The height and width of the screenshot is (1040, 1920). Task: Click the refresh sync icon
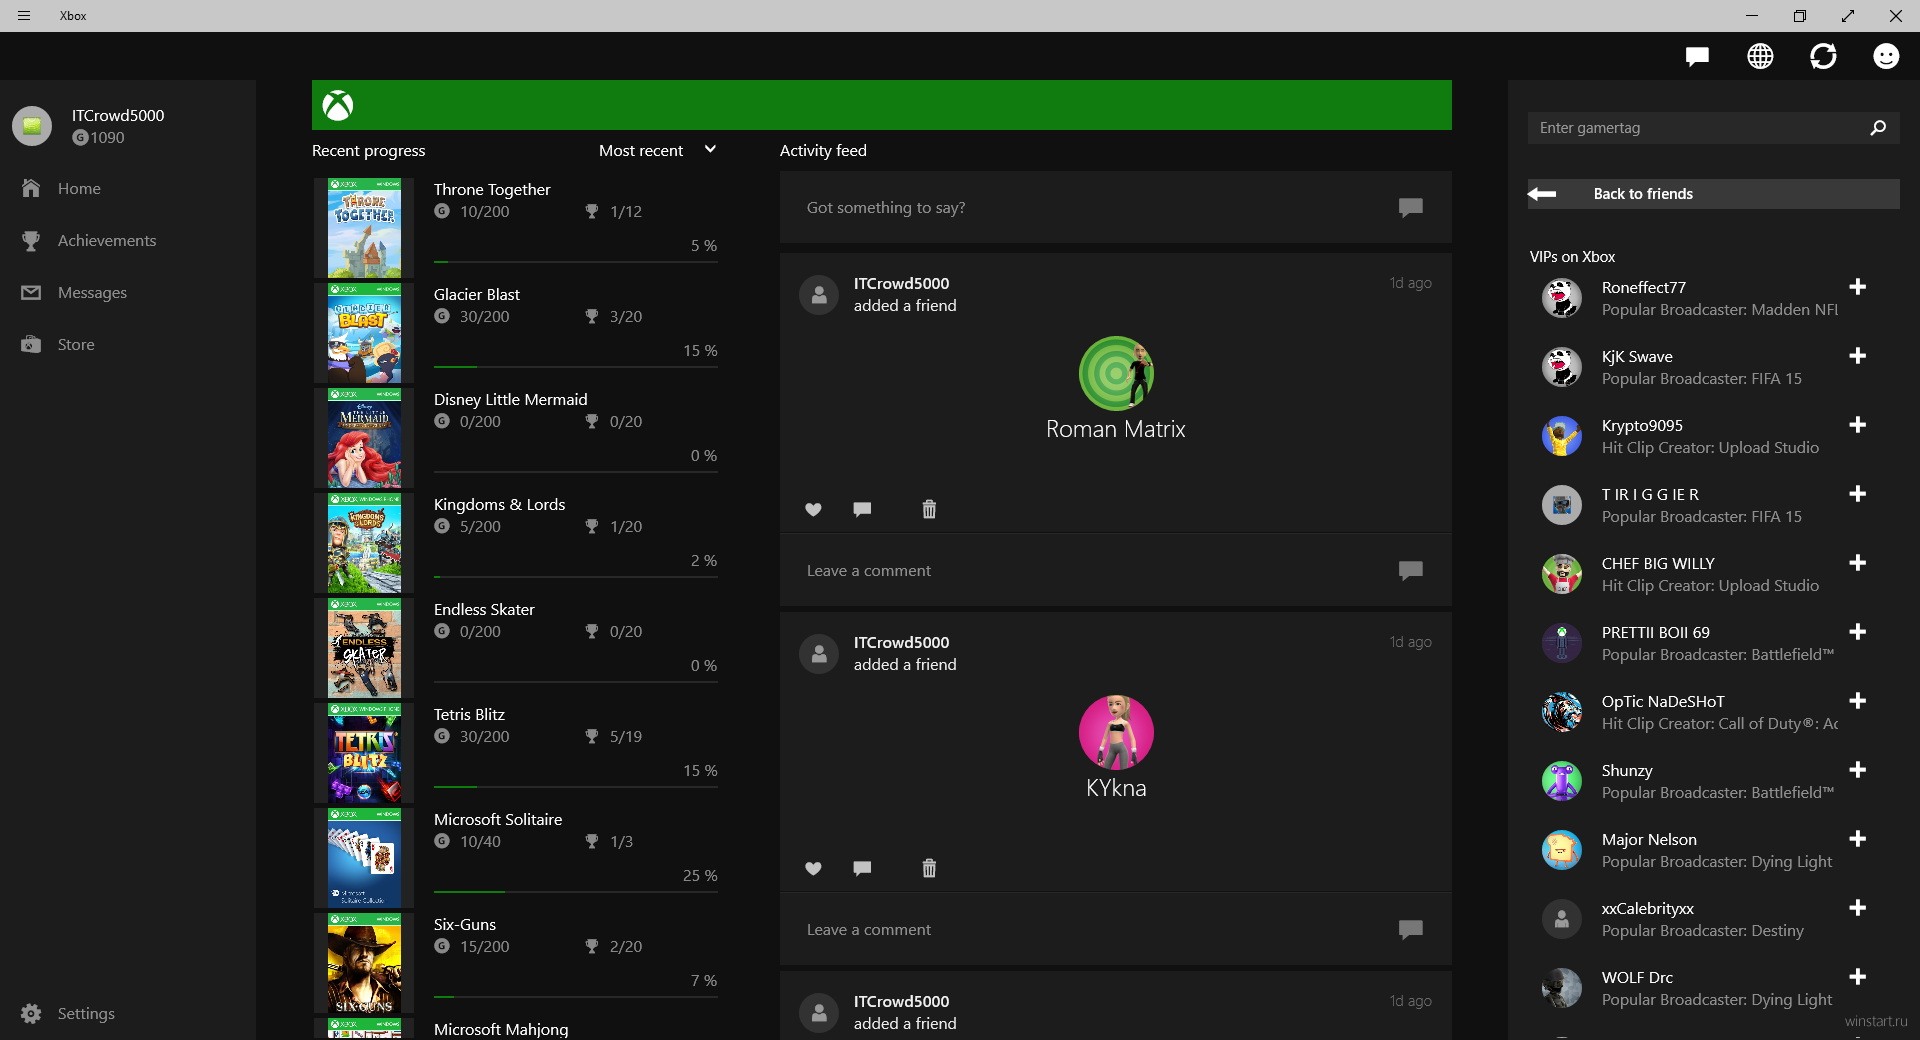(x=1823, y=57)
